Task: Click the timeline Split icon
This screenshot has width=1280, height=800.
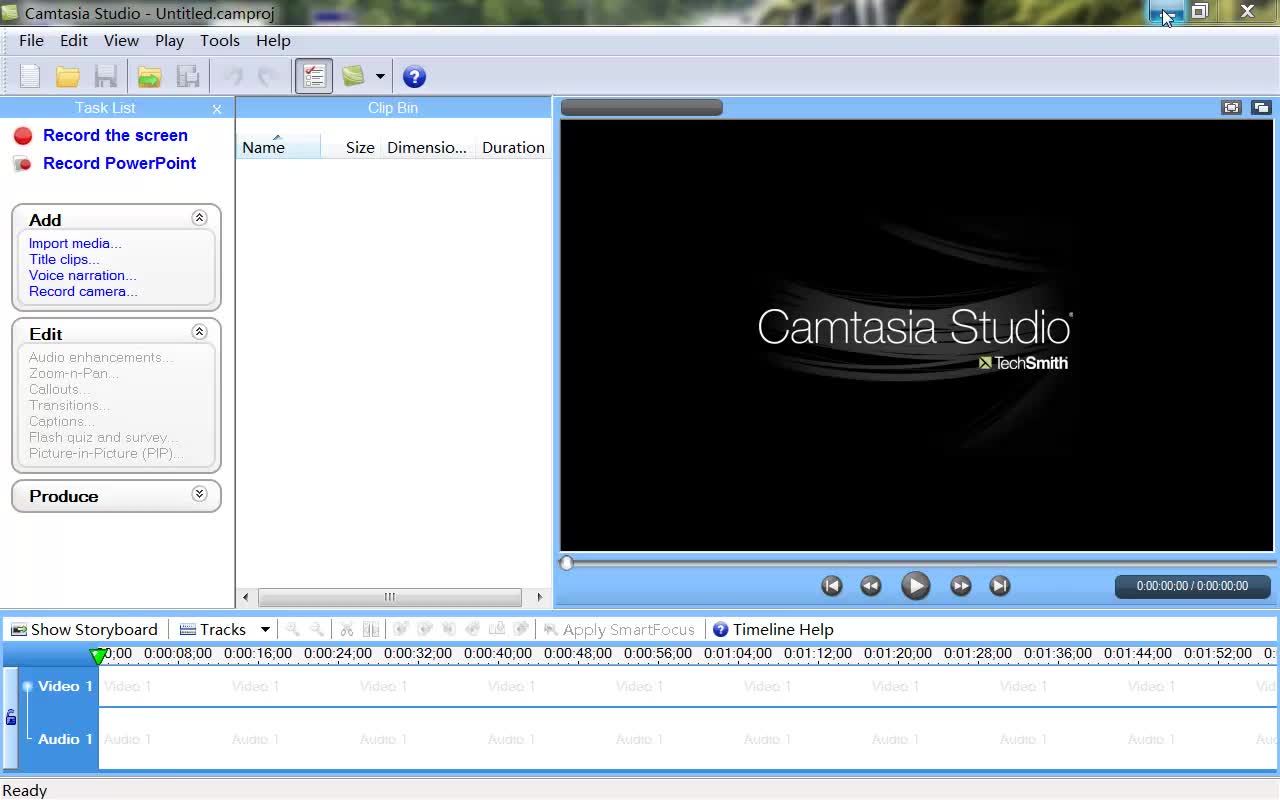Action: pos(371,629)
